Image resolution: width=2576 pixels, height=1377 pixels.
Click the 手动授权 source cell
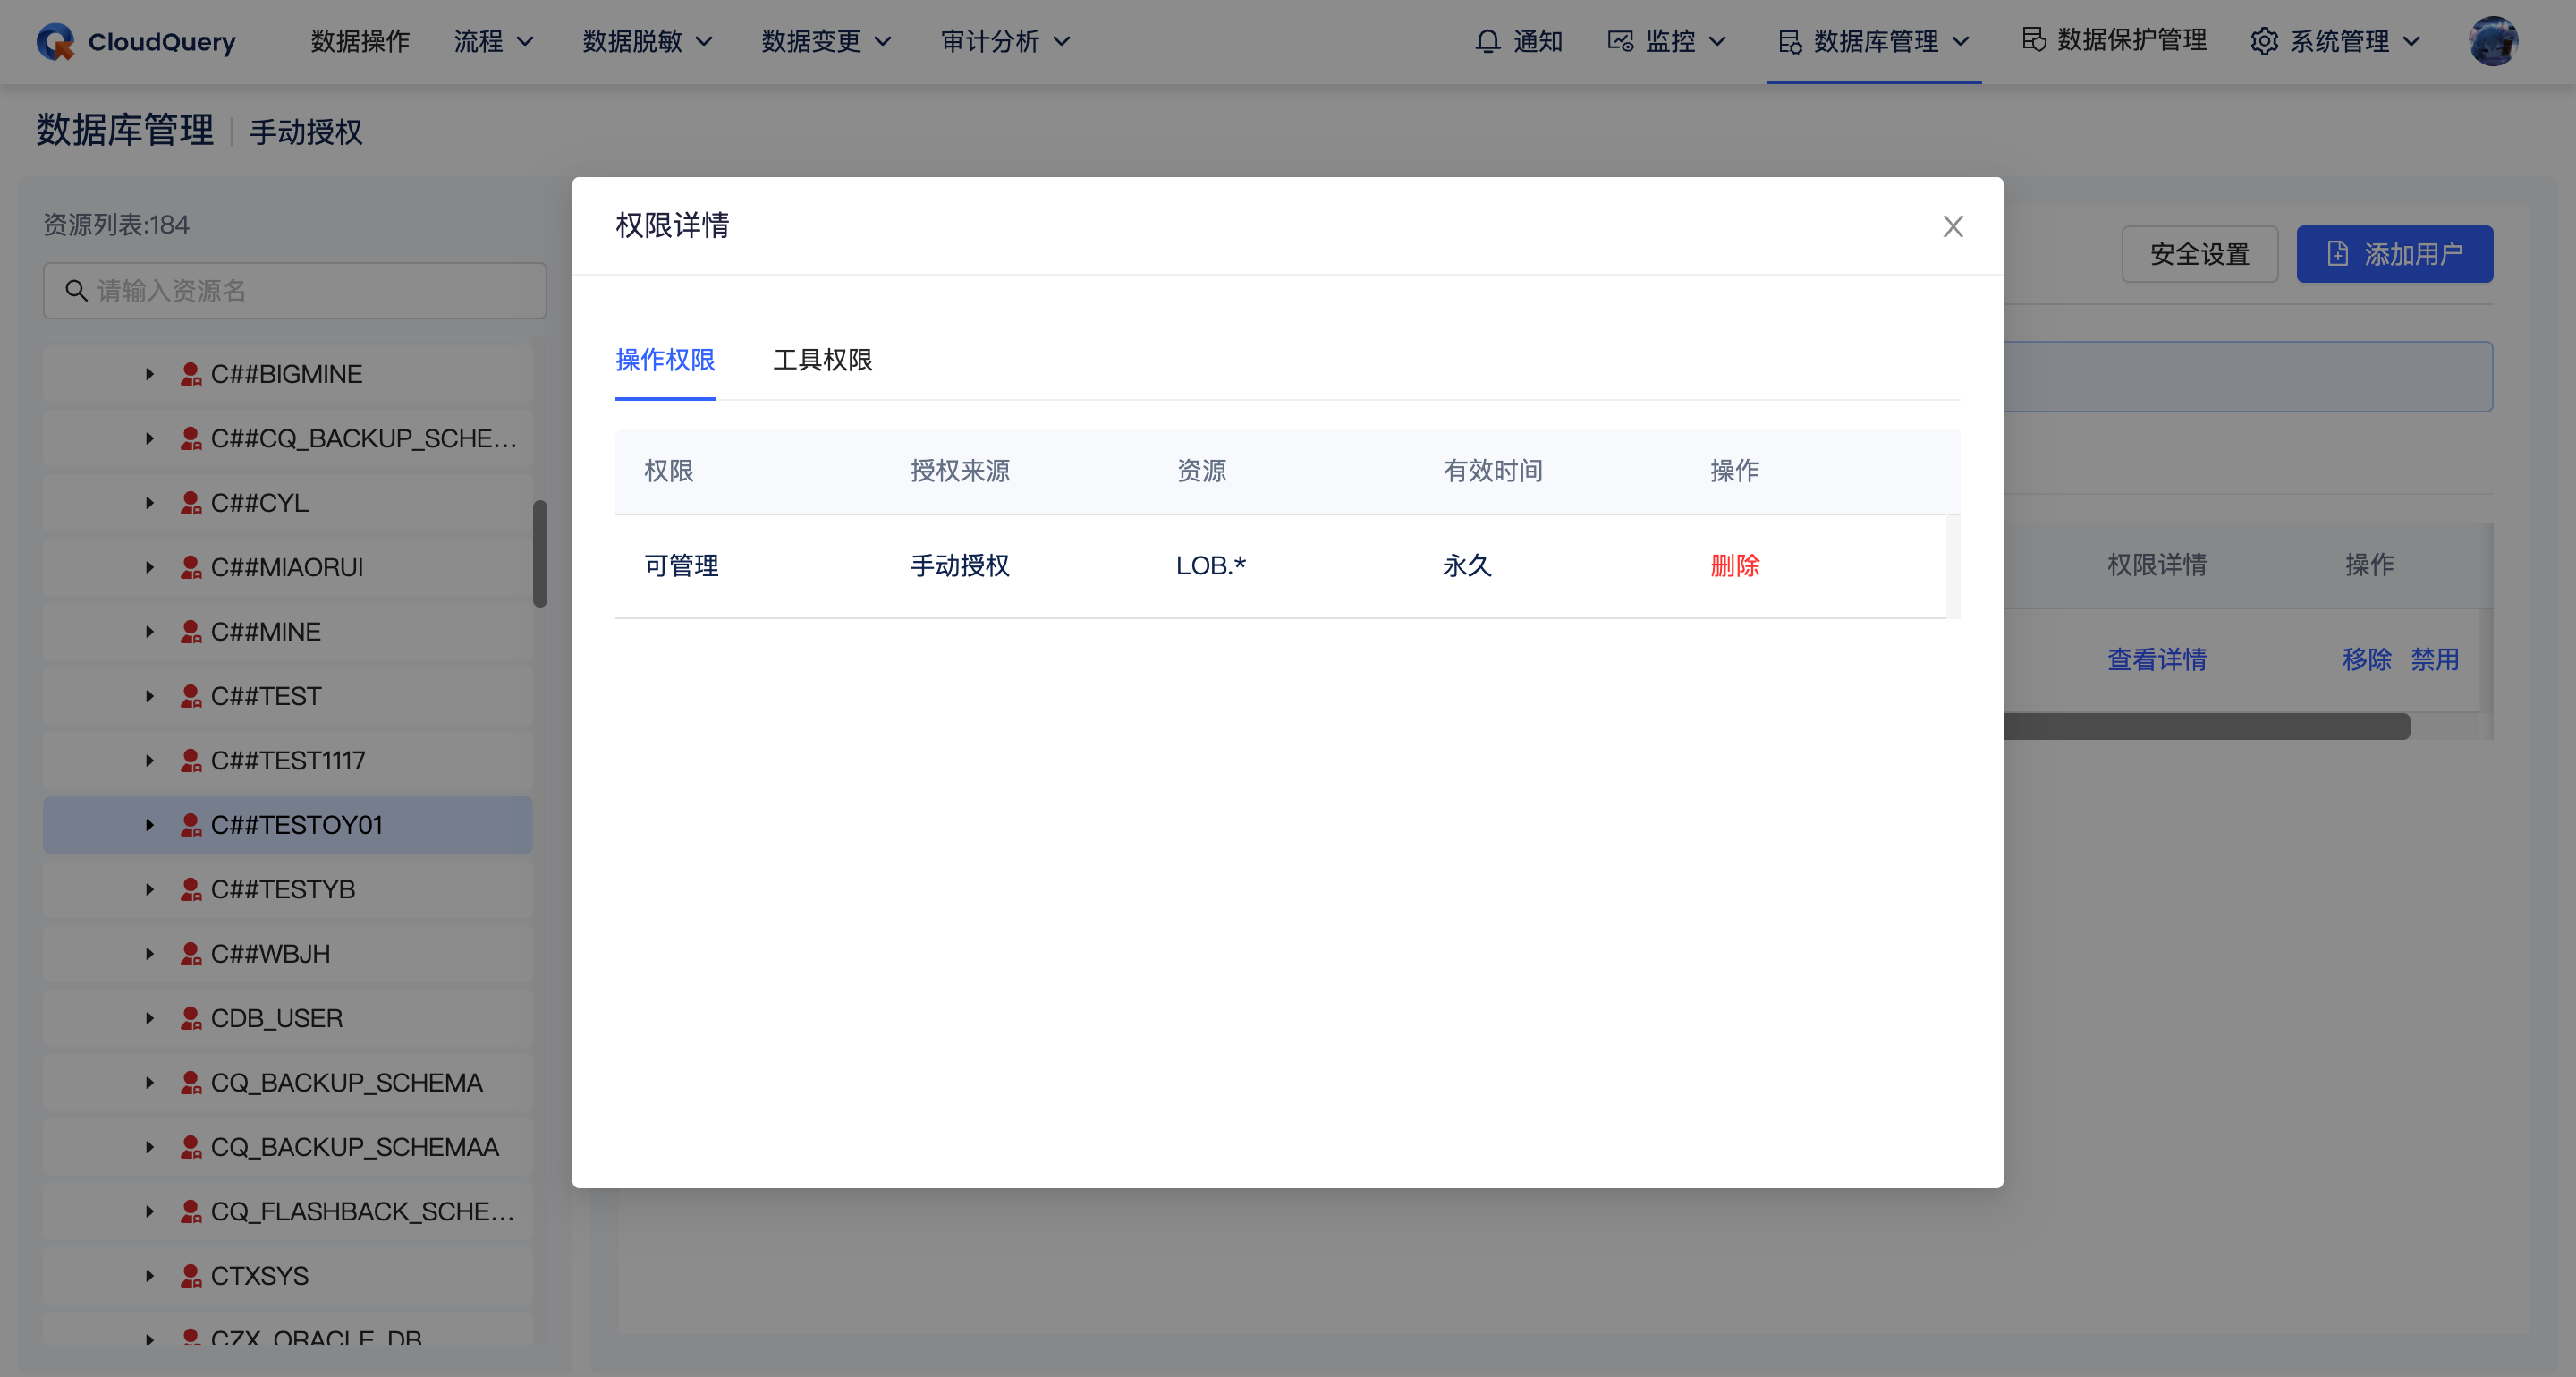pos(959,566)
